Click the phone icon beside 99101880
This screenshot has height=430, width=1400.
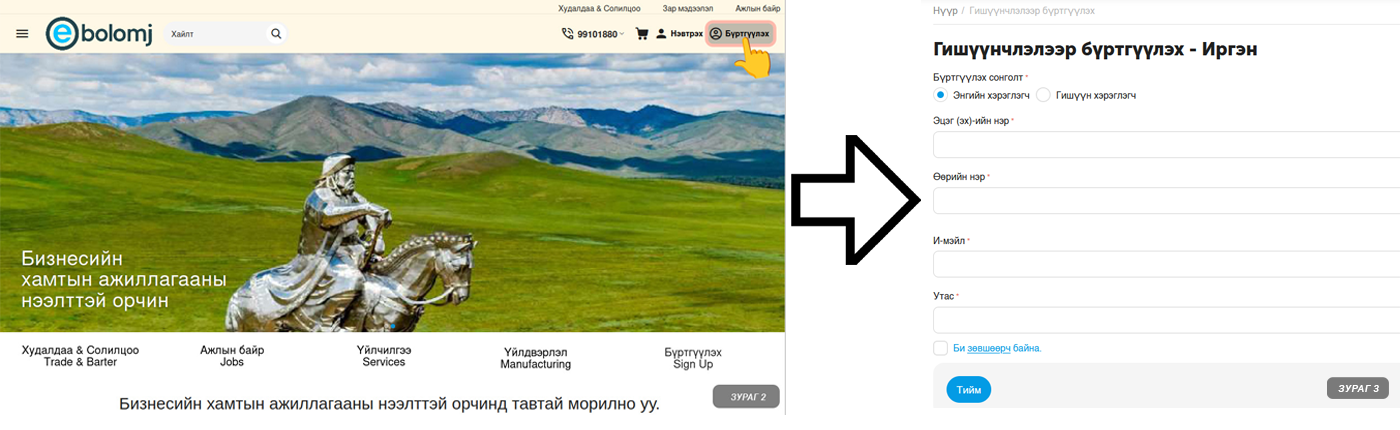(568, 33)
